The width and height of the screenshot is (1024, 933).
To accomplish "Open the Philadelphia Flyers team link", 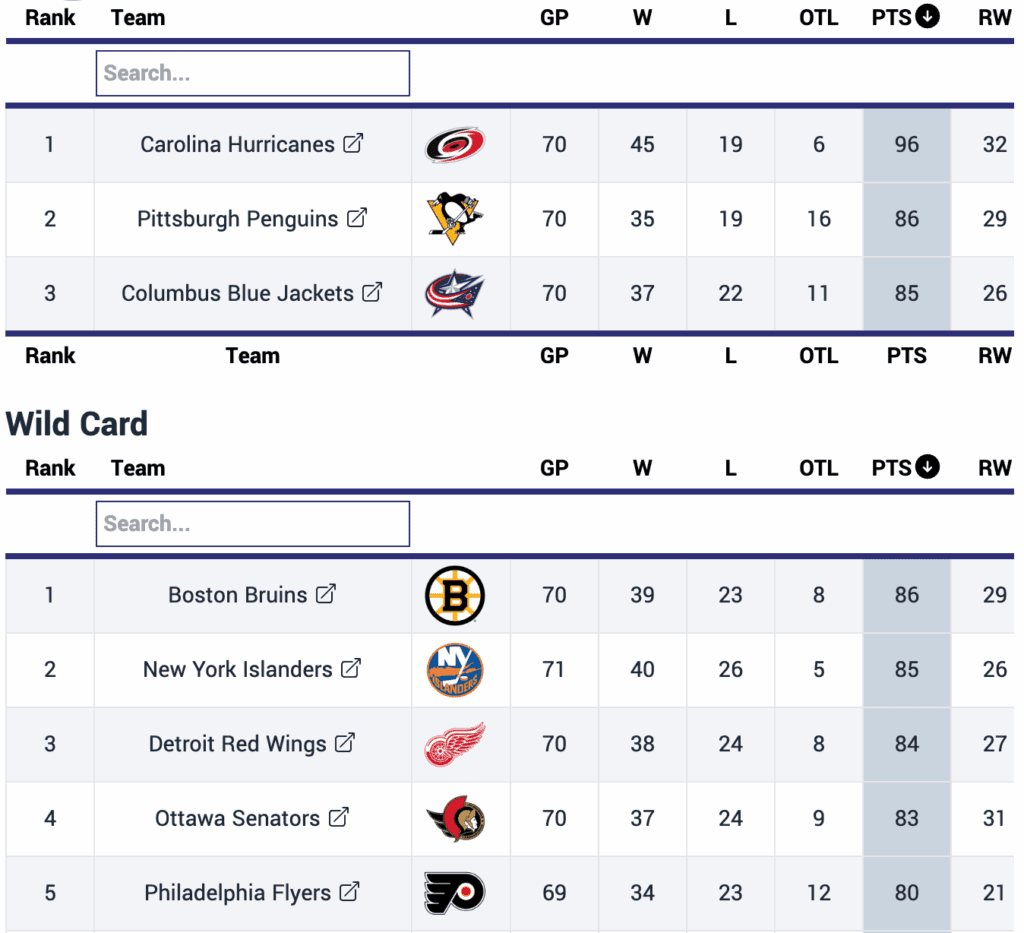I will pyautogui.click(x=237, y=892).
